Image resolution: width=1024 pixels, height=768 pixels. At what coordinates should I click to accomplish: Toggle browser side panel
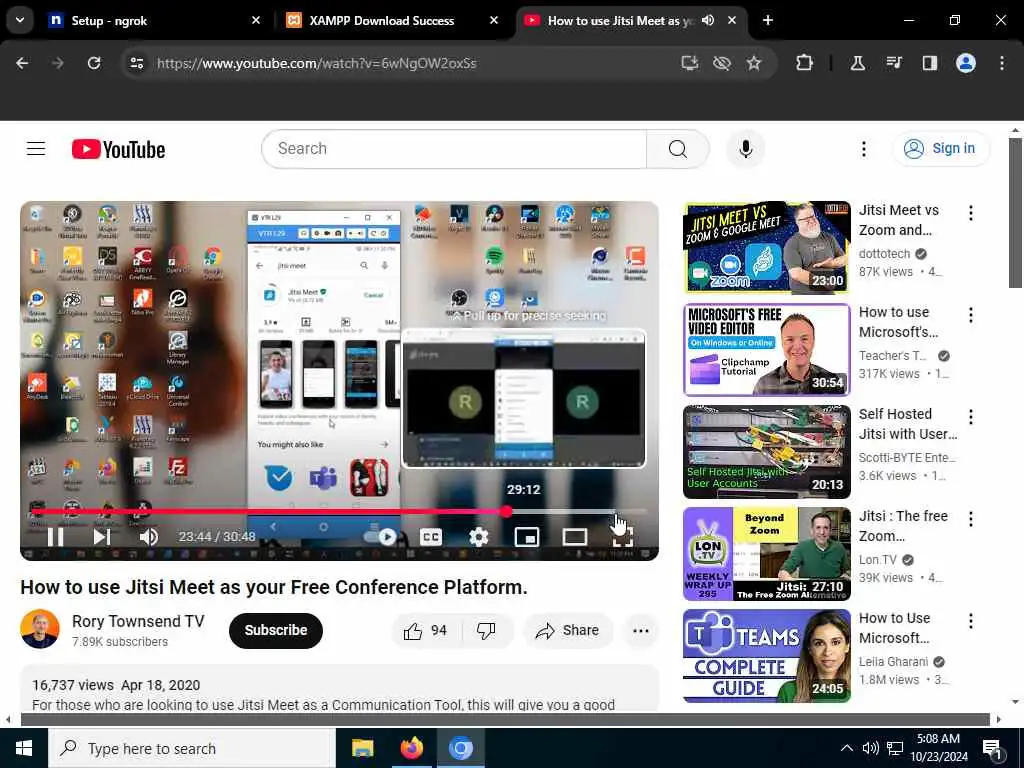pyautogui.click(x=930, y=63)
